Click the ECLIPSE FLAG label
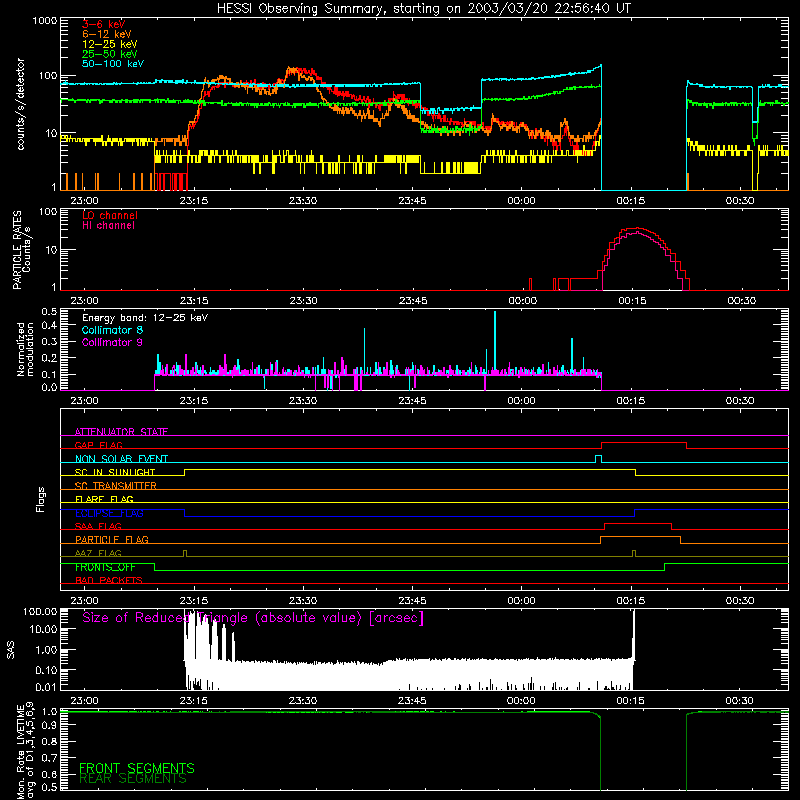 pyautogui.click(x=109, y=513)
